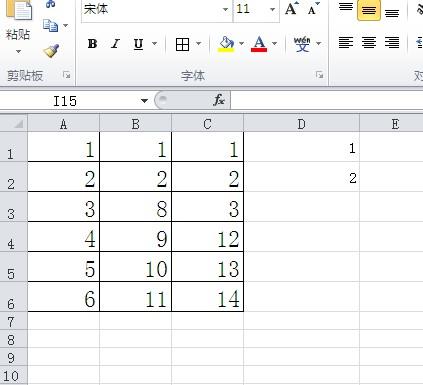Open the Font dialog launcher
The width and height of the screenshot is (423, 385).
[x=319, y=75]
